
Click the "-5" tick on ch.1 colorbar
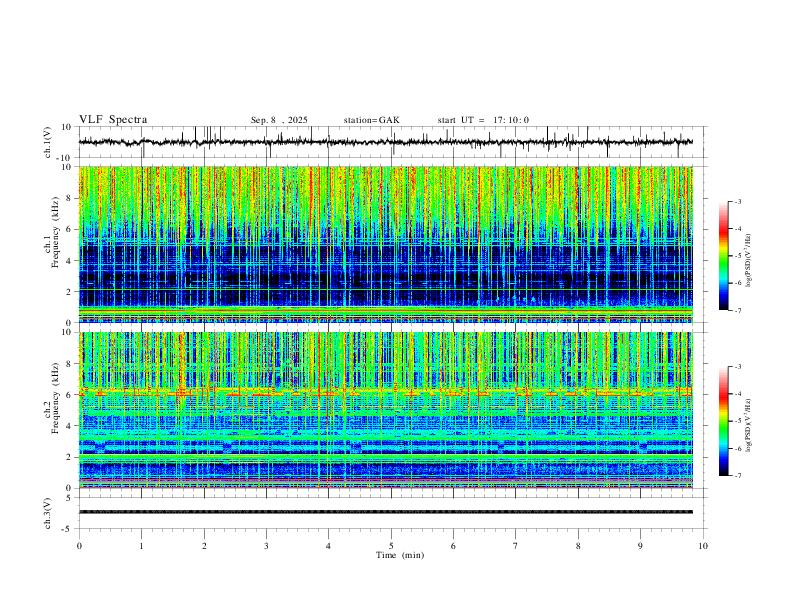(x=738, y=256)
